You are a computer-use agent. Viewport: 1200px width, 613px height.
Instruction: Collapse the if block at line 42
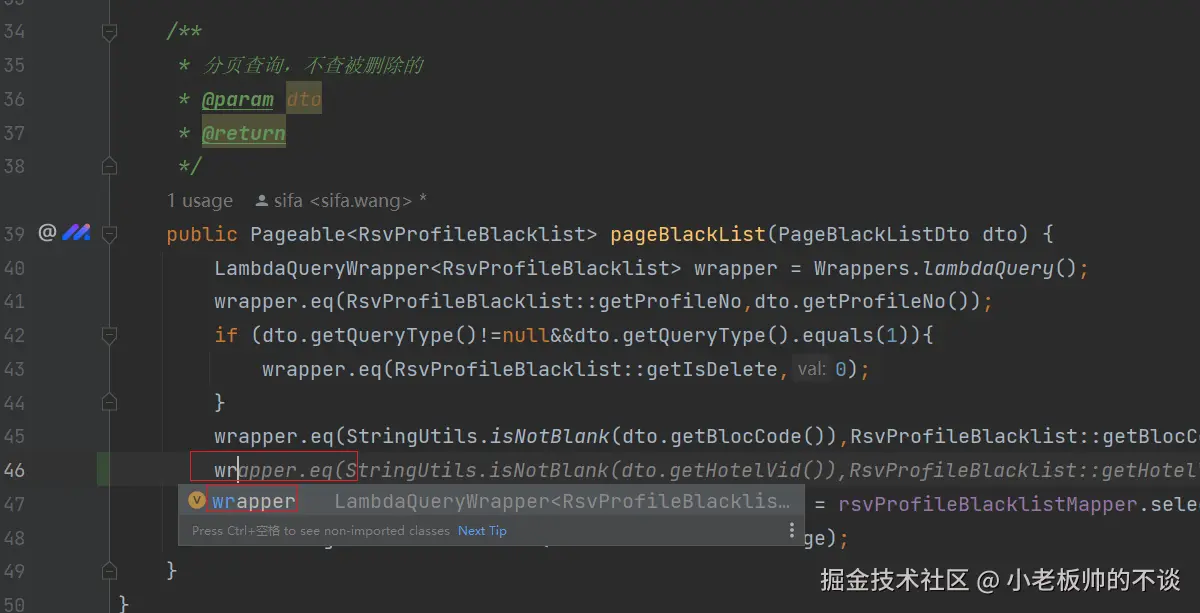pyautogui.click(x=109, y=335)
